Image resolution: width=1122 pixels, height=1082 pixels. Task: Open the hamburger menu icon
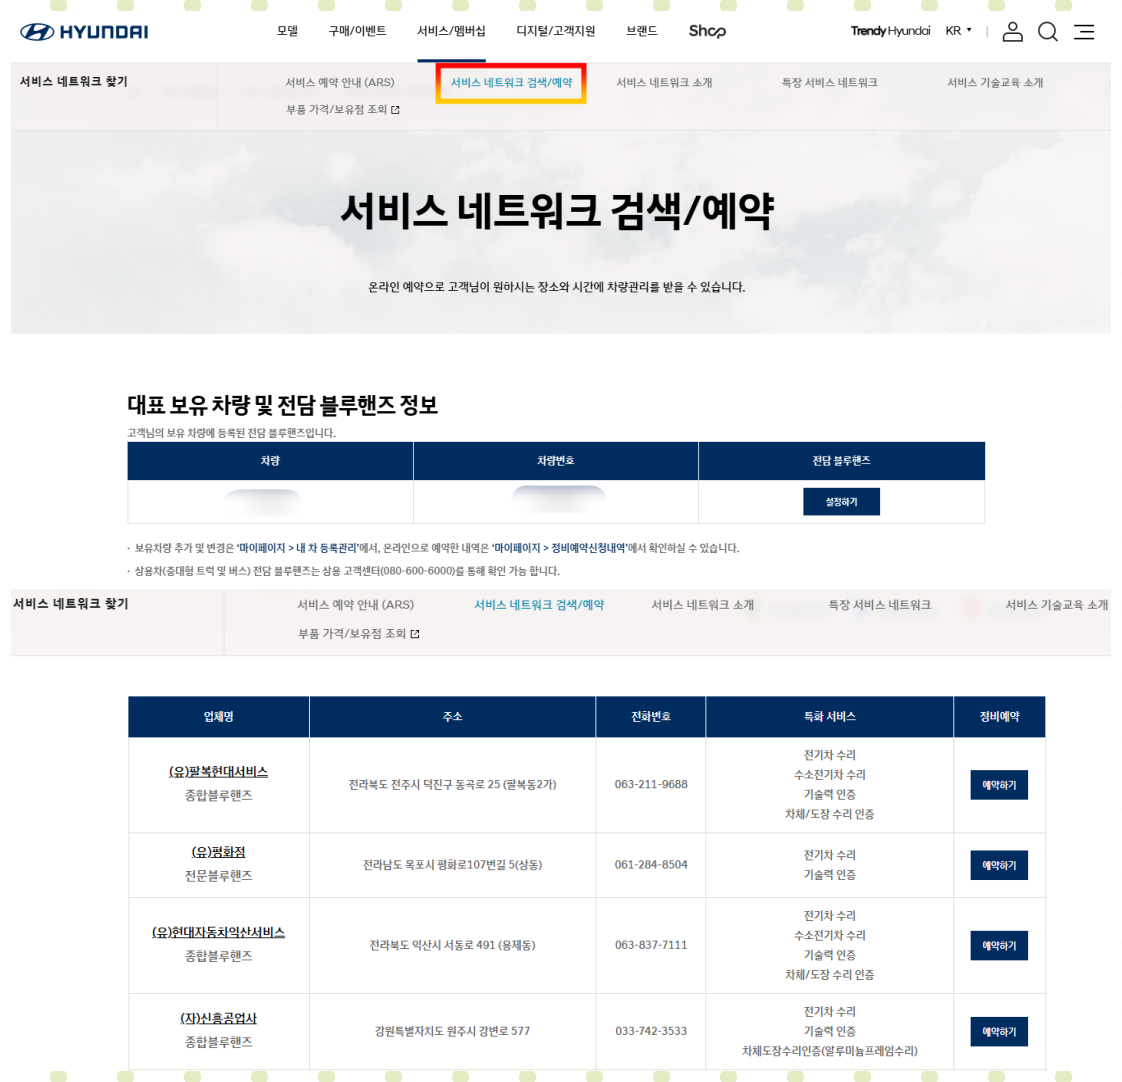[1083, 31]
